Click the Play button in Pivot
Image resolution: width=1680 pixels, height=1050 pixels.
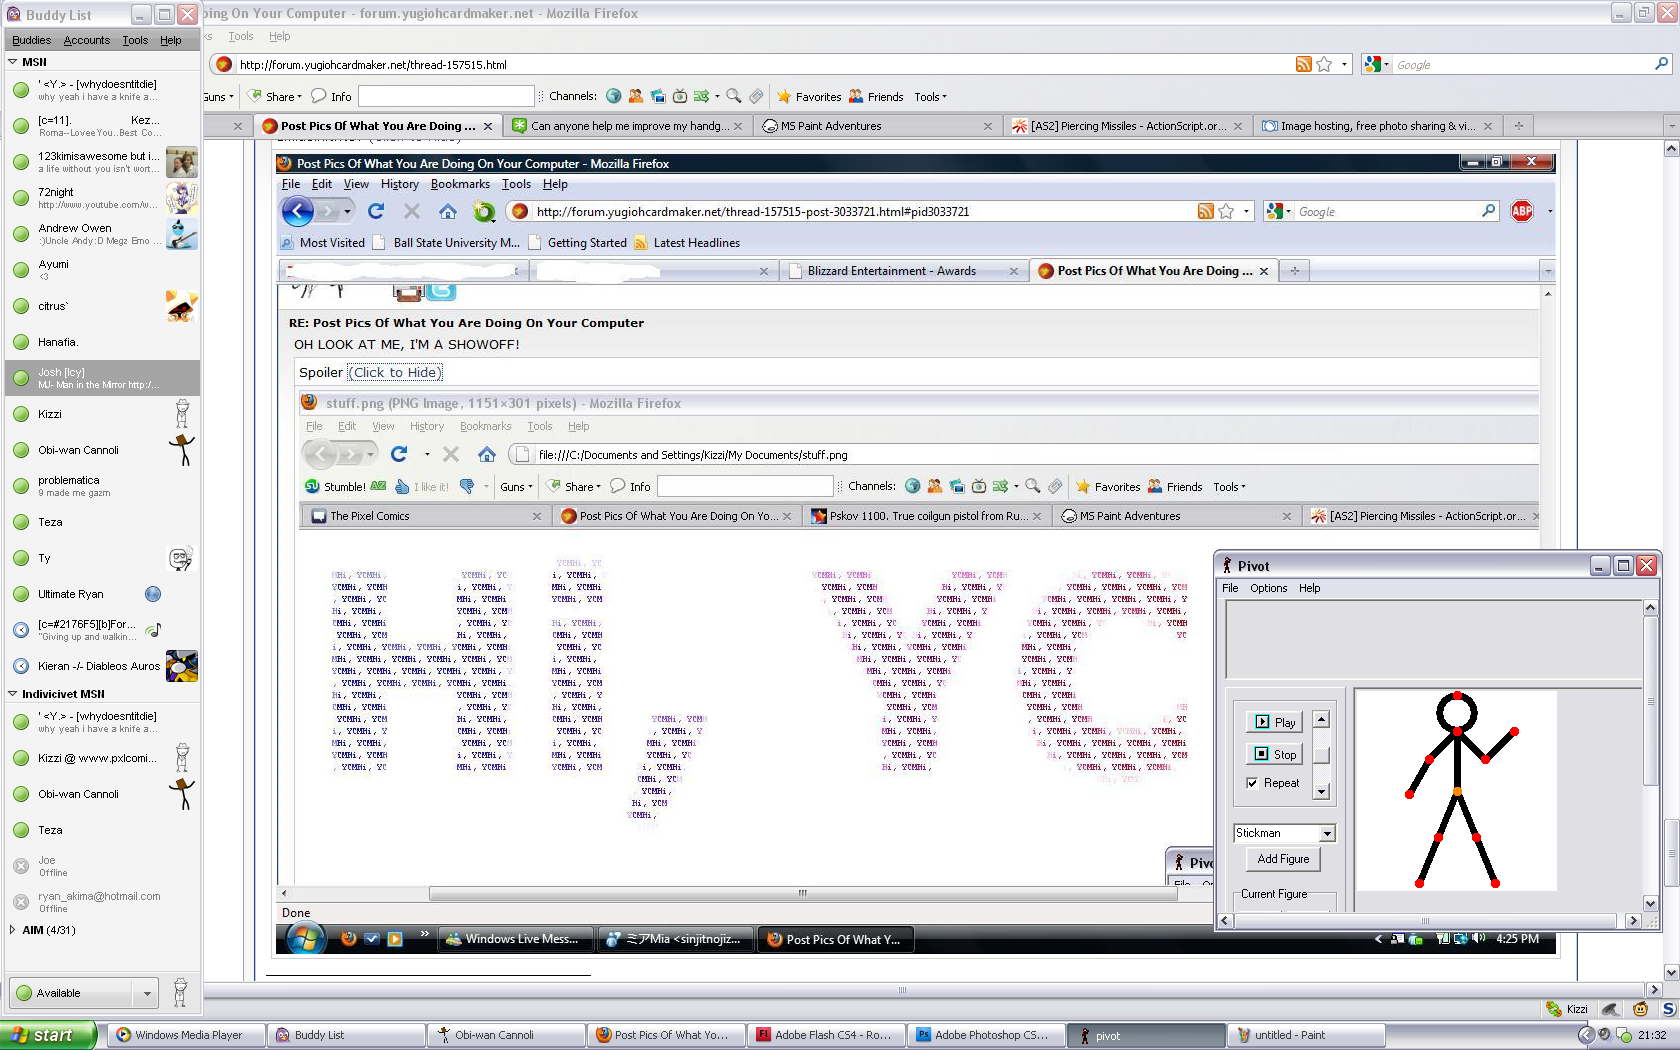[1274, 722]
